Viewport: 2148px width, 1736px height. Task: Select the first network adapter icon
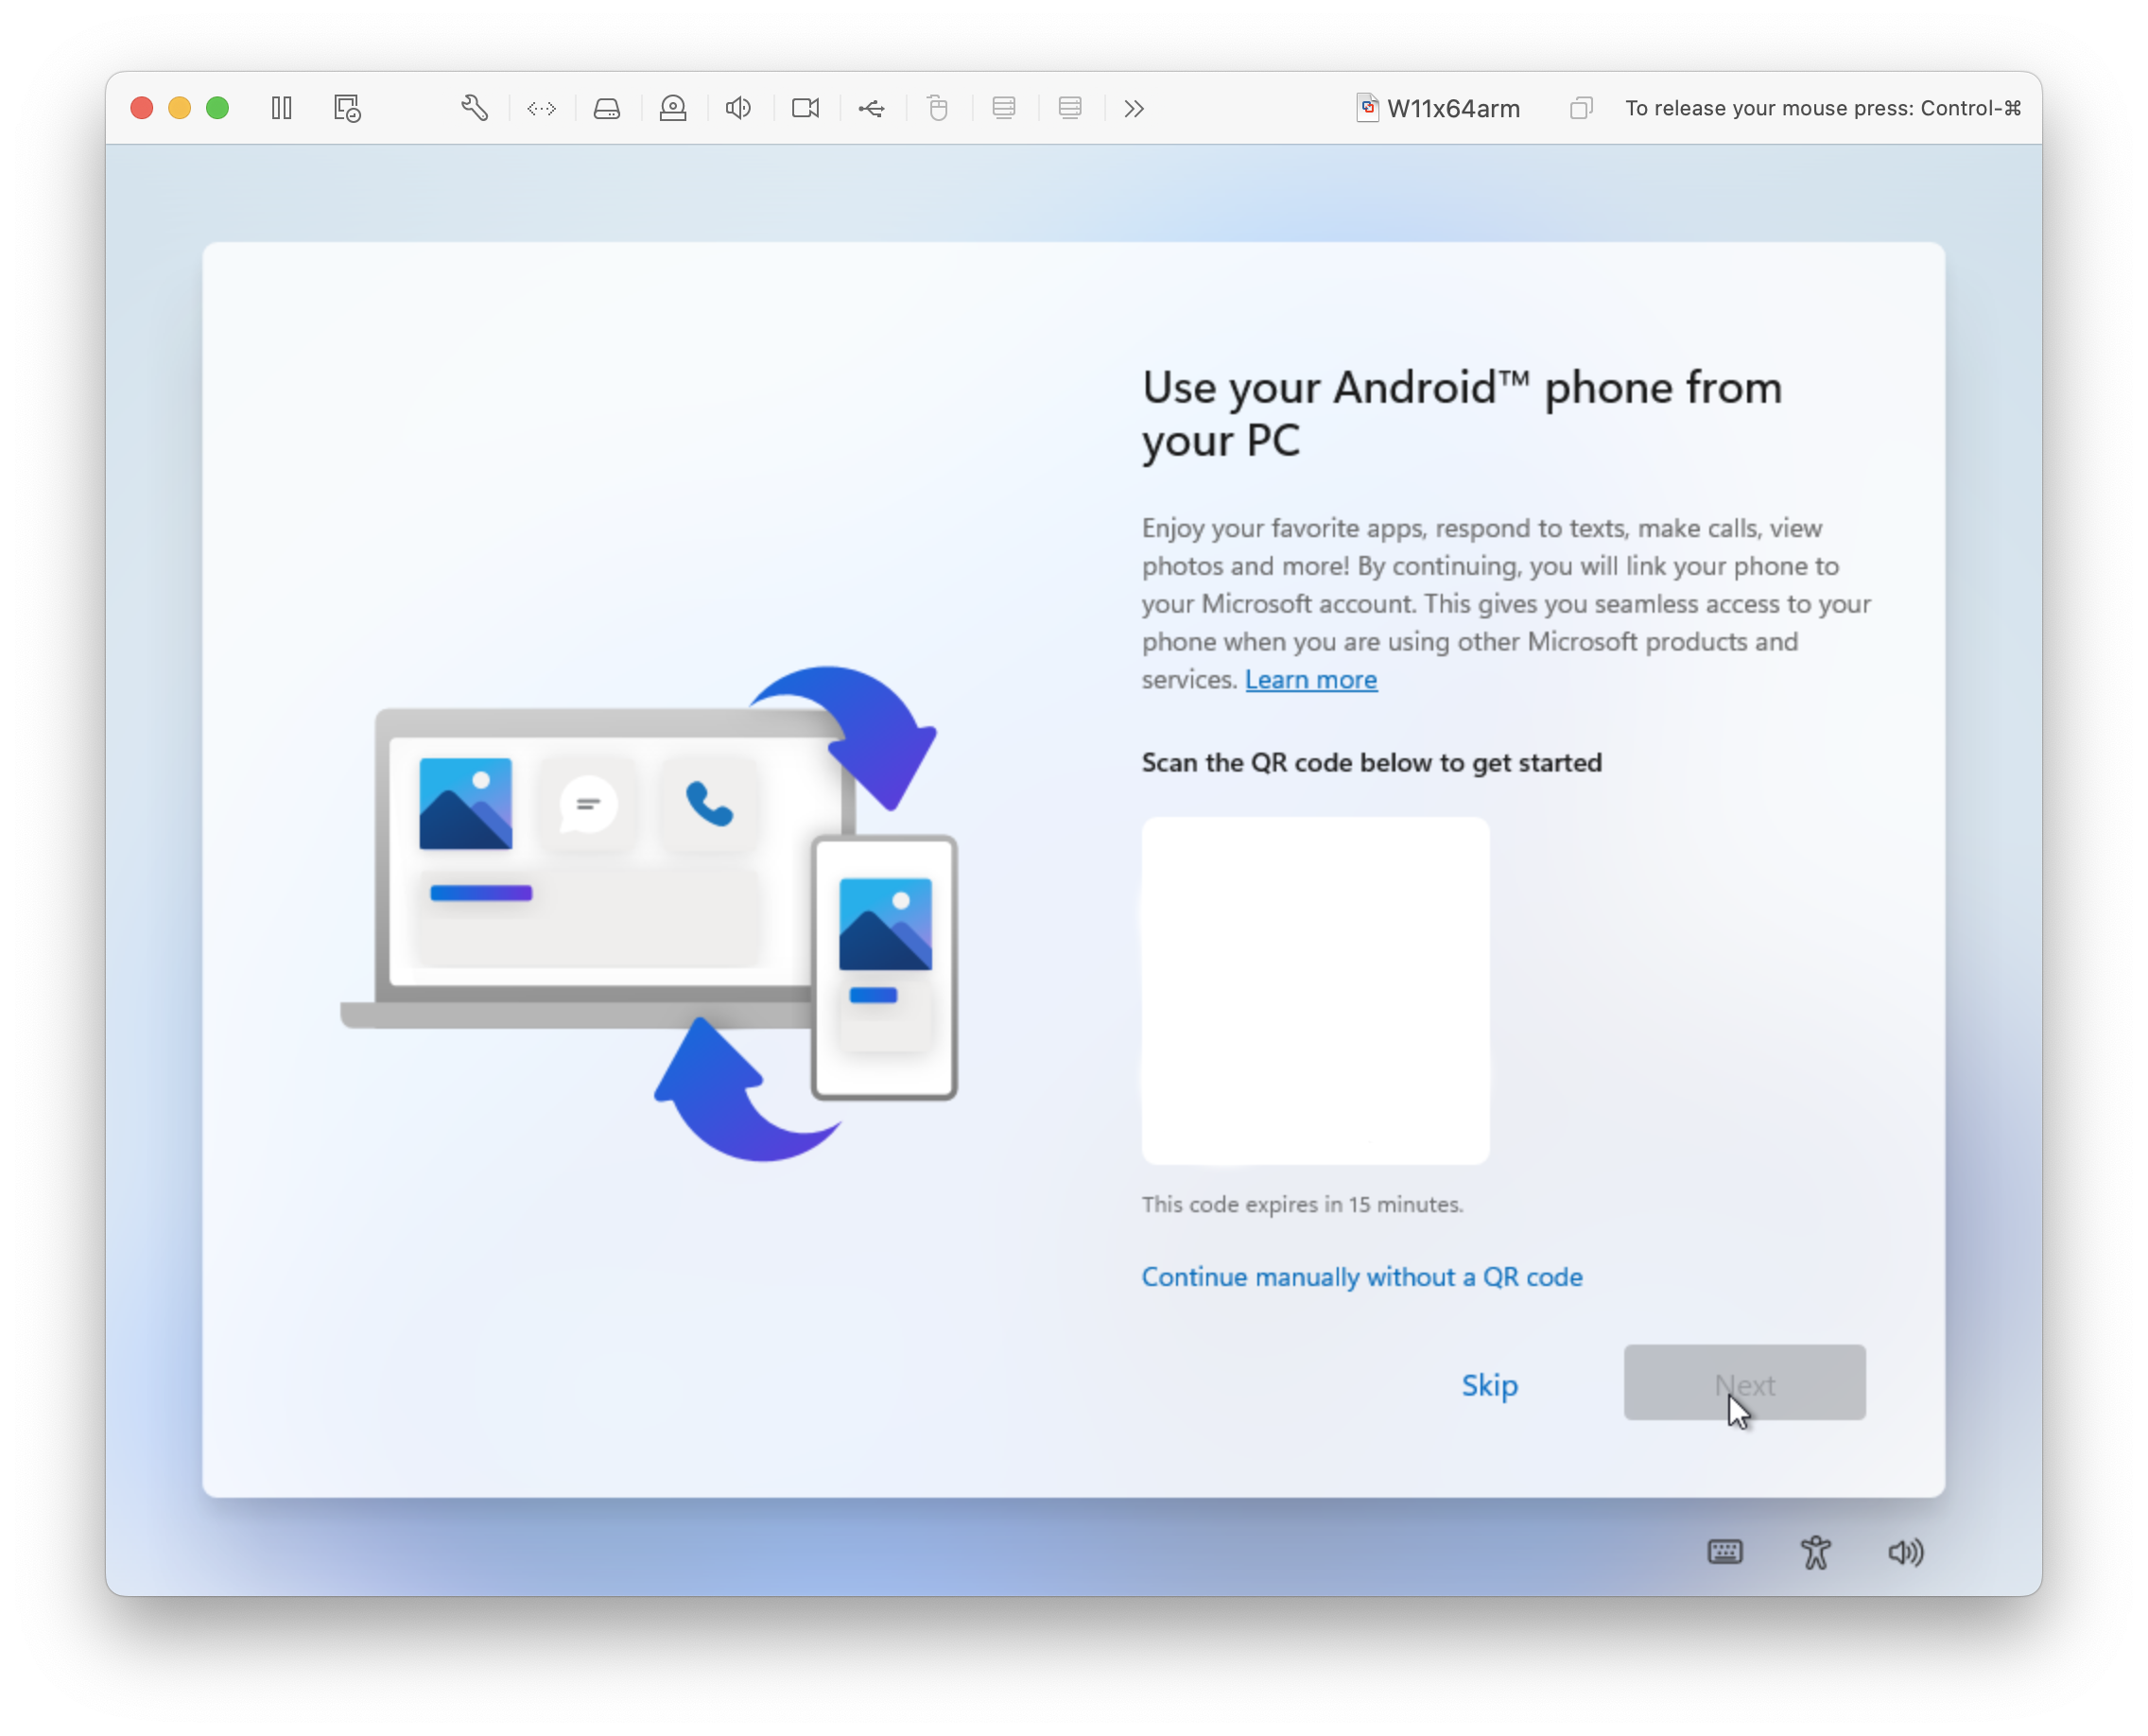point(1003,108)
